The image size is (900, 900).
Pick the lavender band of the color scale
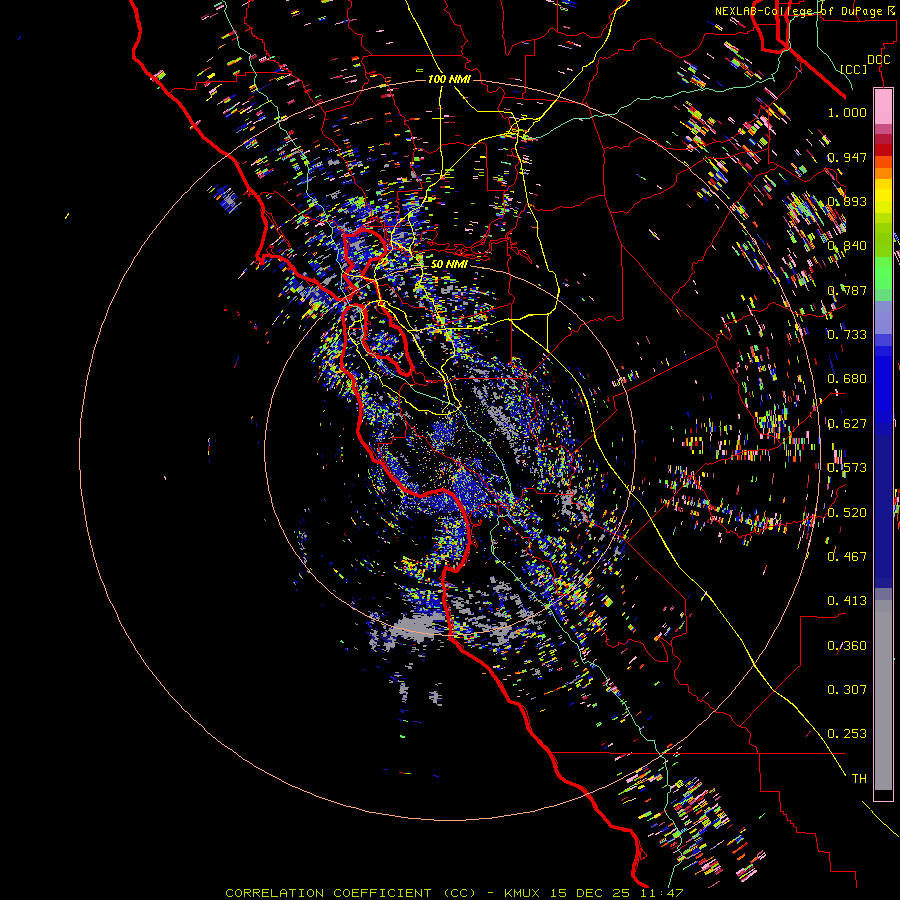click(x=883, y=317)
